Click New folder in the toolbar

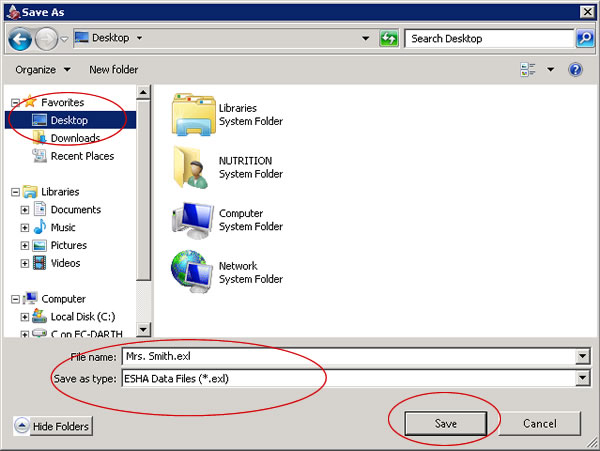(x=113, y=70)
